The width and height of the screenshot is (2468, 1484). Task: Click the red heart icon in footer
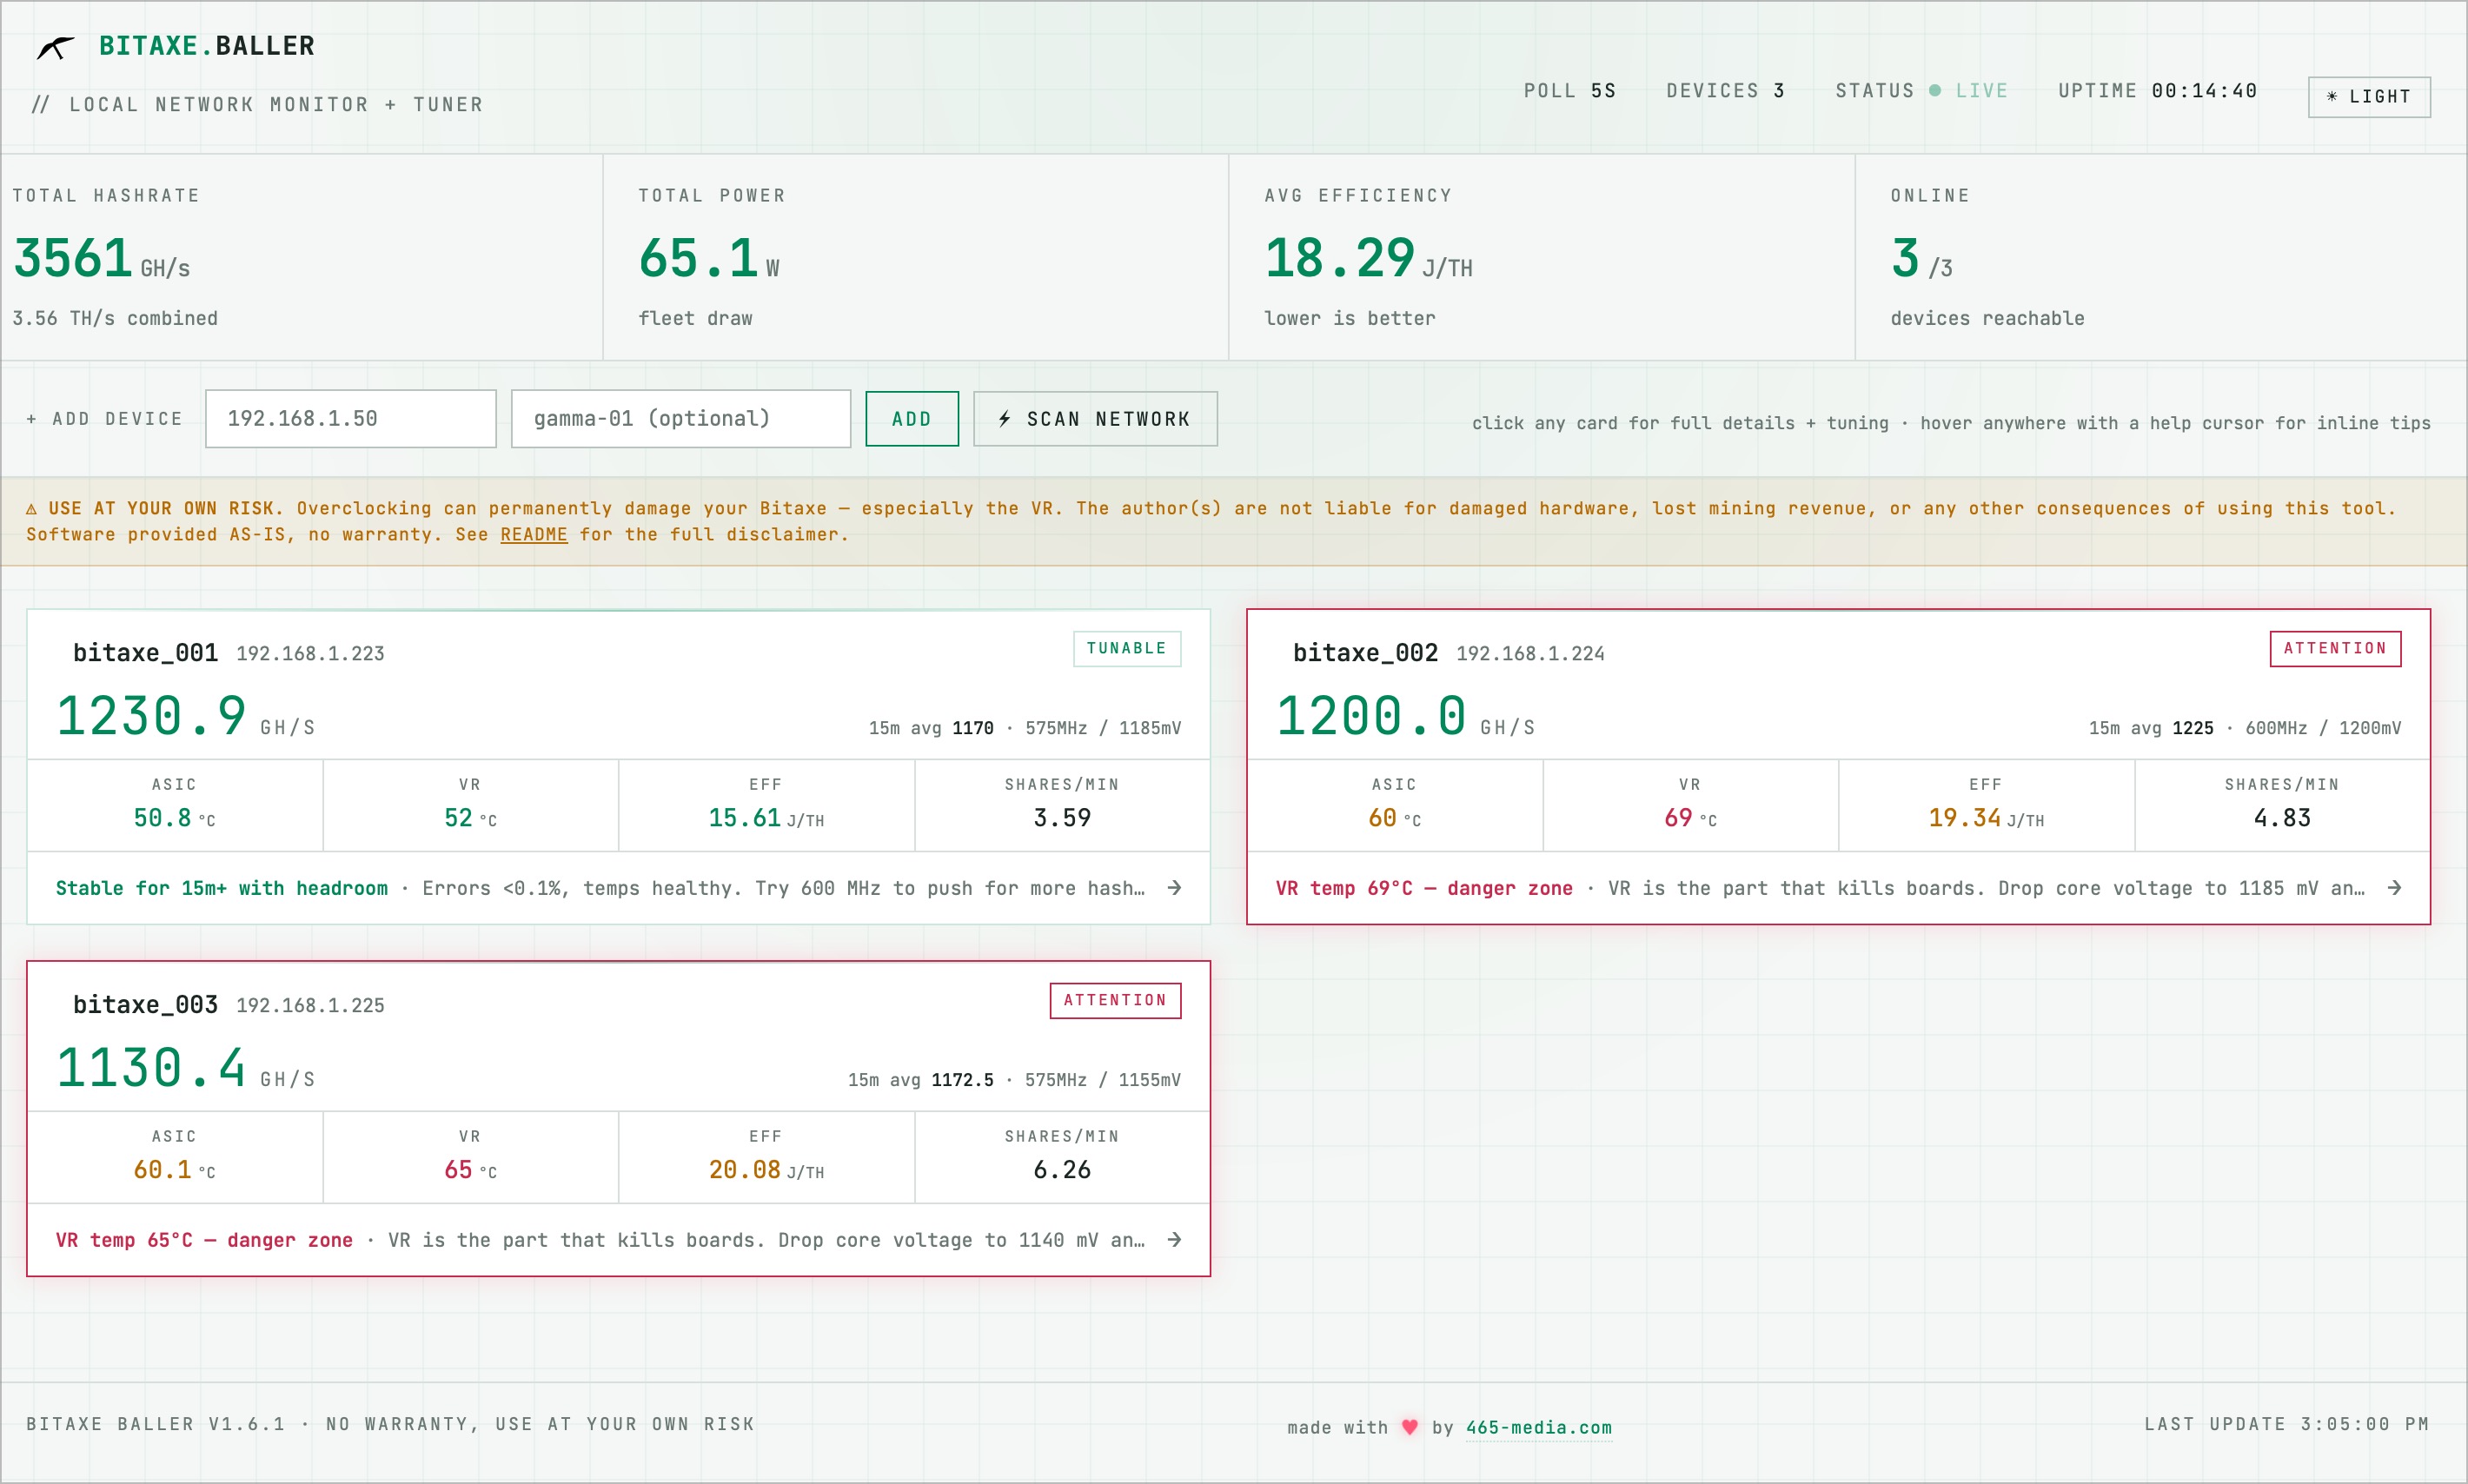pos(1410,1427)
